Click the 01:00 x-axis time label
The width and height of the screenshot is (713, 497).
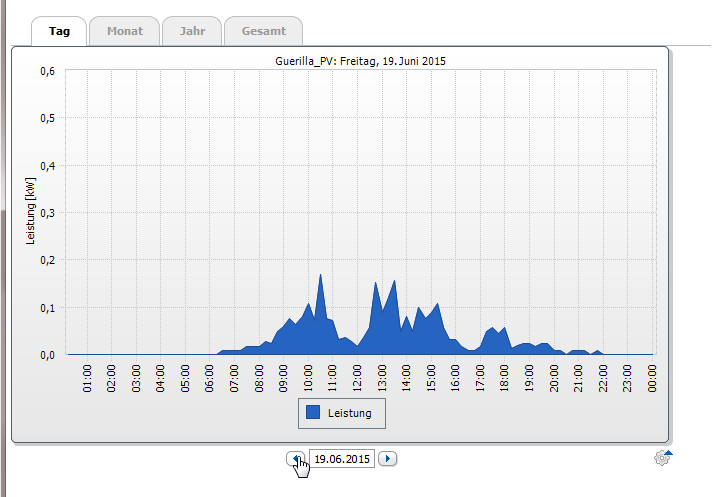(88, 378)
